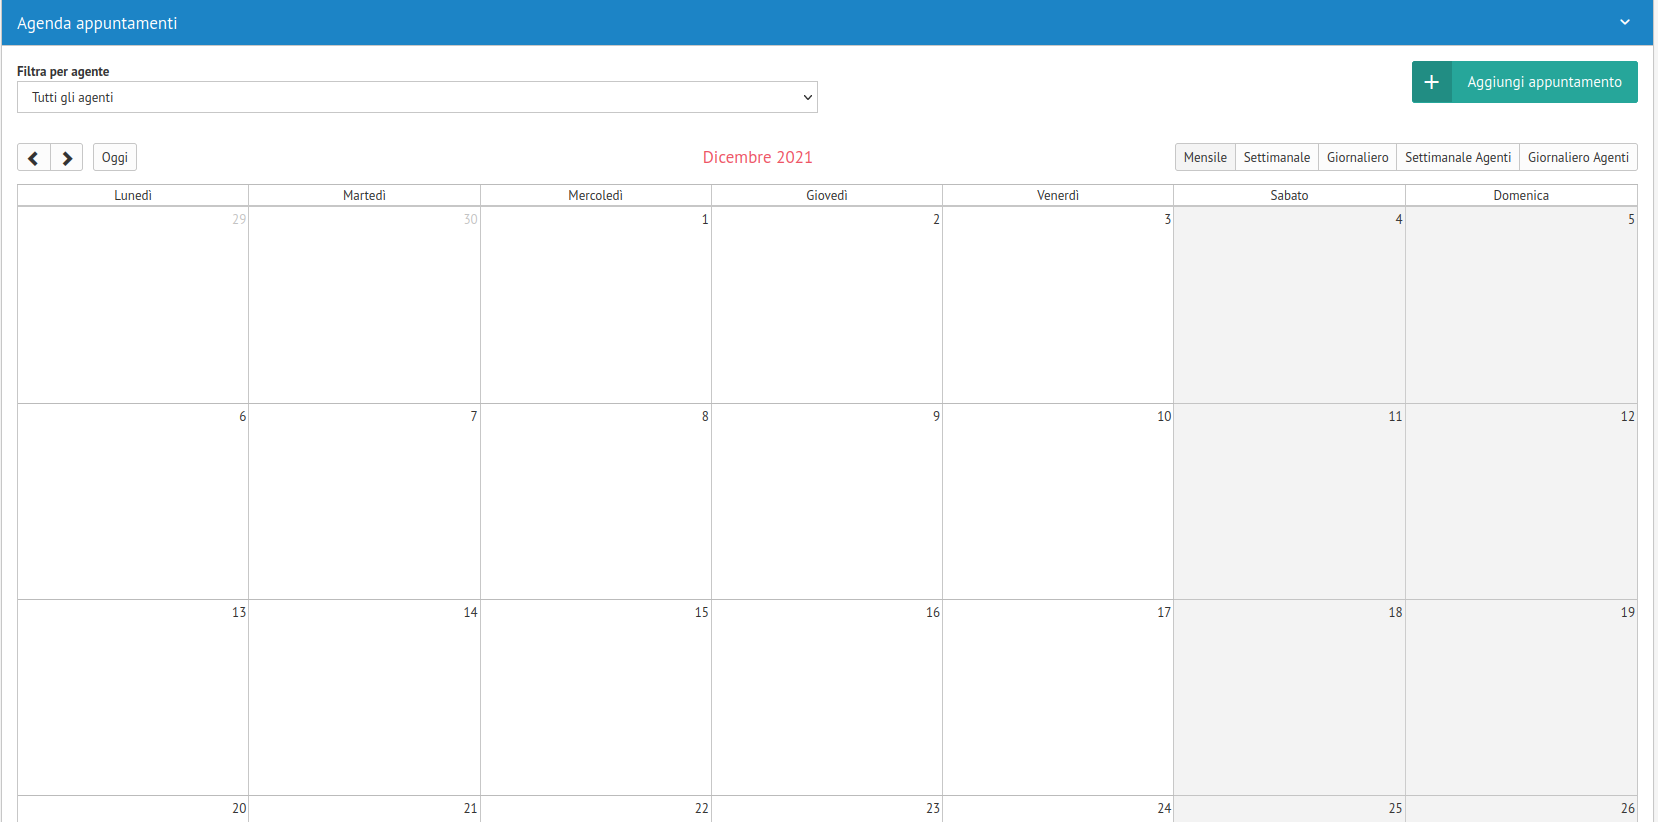Click the Martedì column header
The width and height of the screenshot is (1658, 822).
click(364, 195)
